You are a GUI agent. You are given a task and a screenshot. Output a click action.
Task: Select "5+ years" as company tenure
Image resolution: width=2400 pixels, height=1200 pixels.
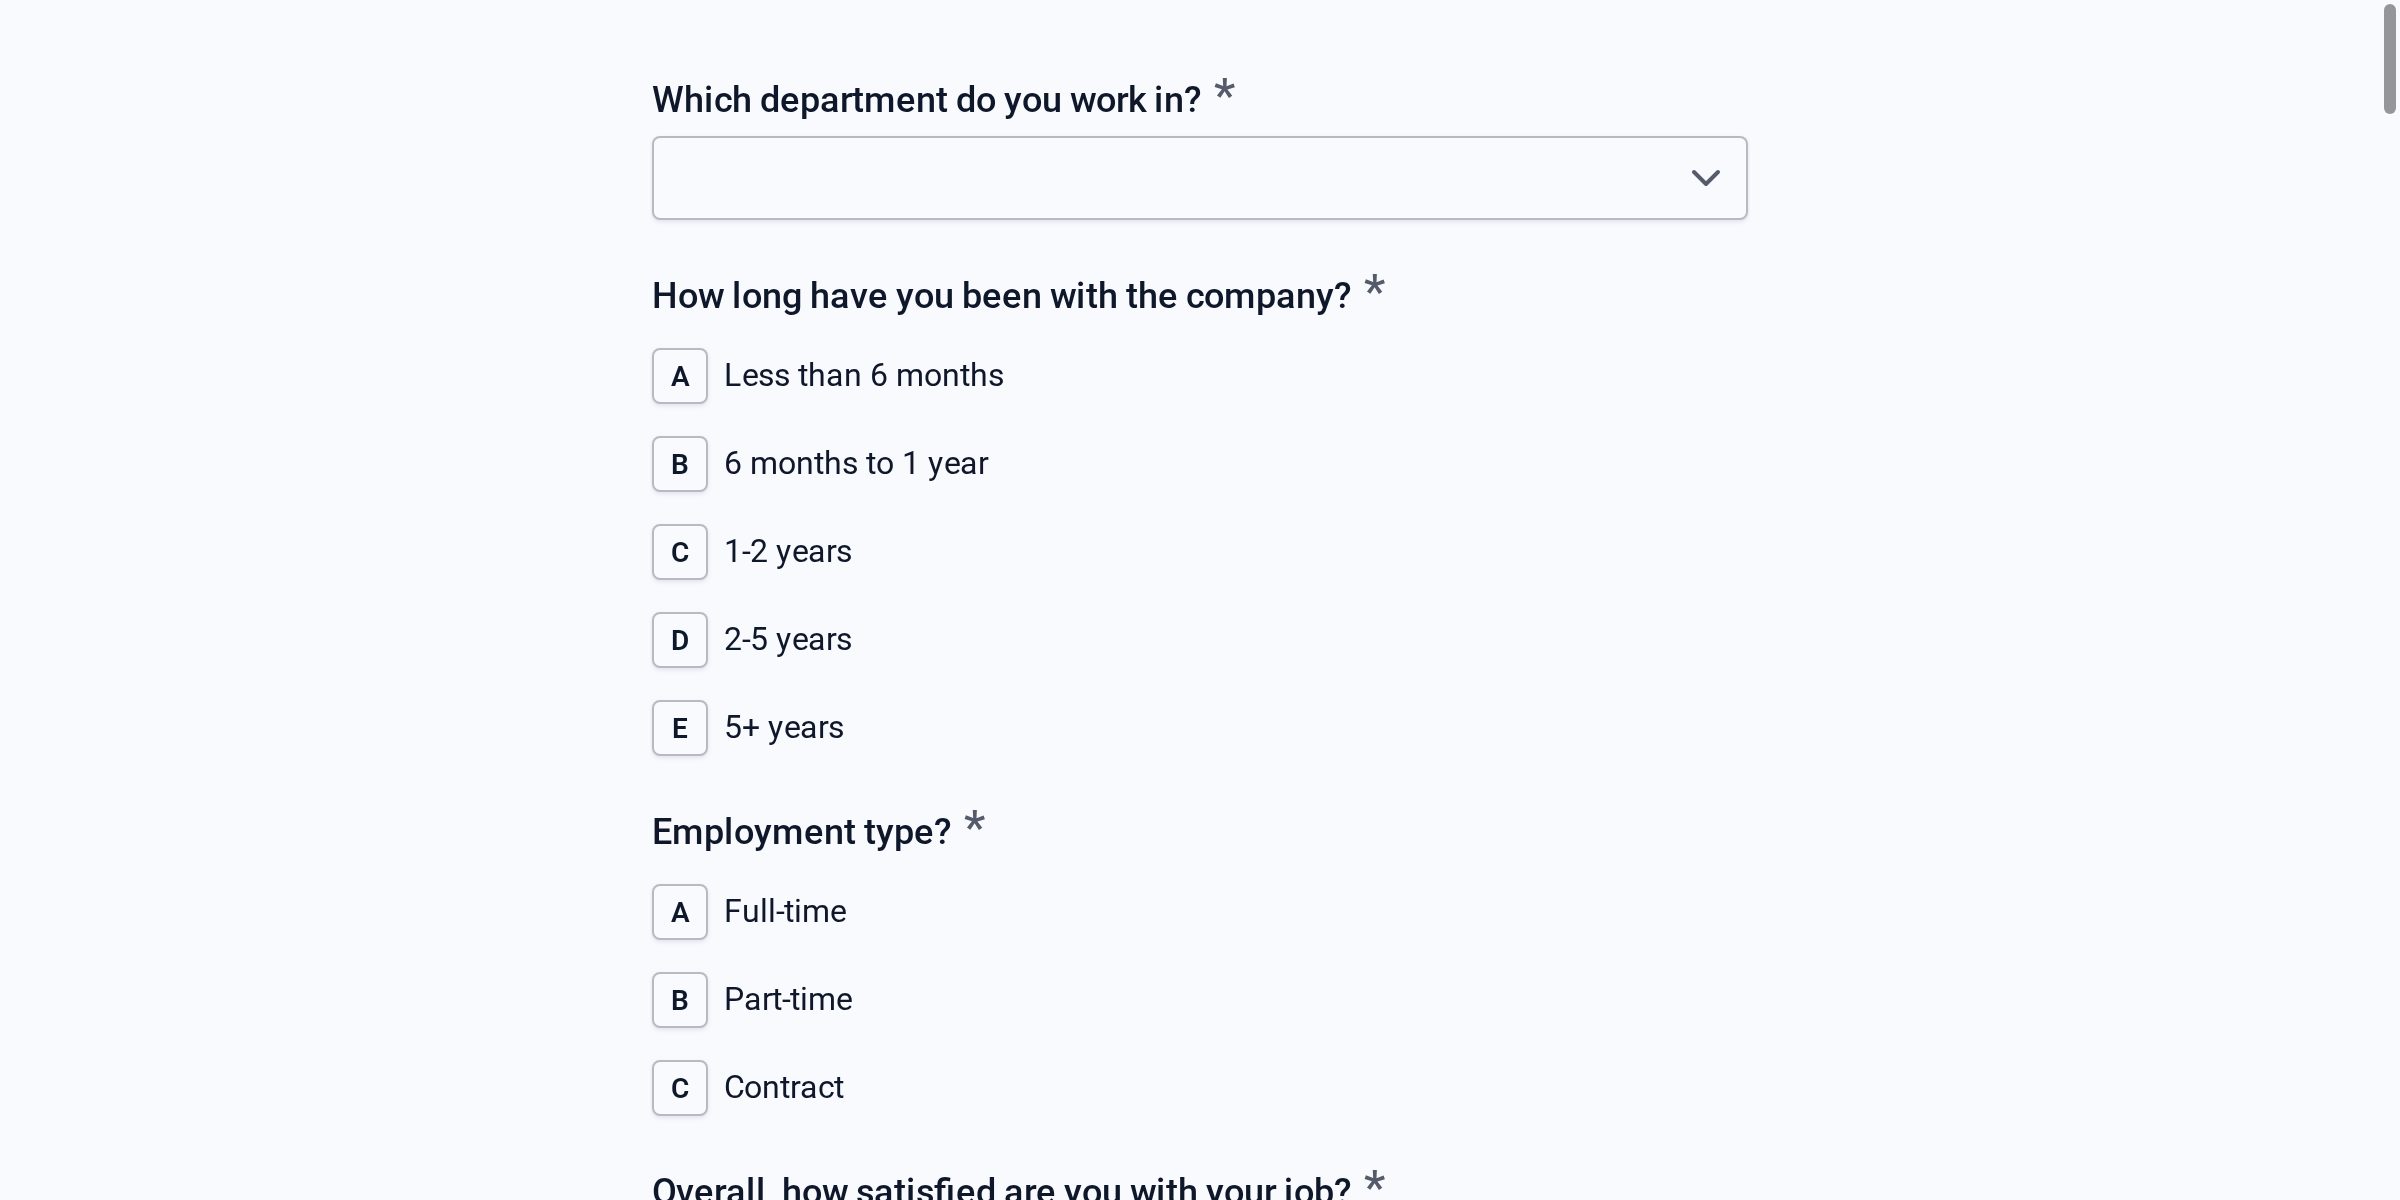(x=783, y=727)
